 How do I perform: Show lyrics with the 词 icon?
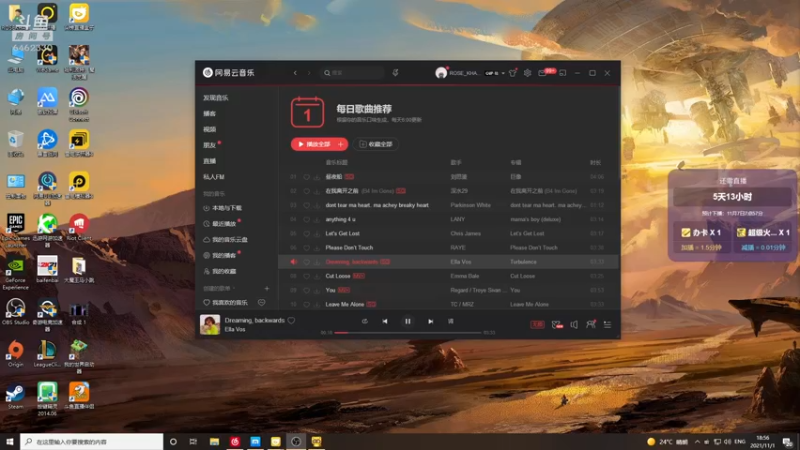(x=451, y=321)
